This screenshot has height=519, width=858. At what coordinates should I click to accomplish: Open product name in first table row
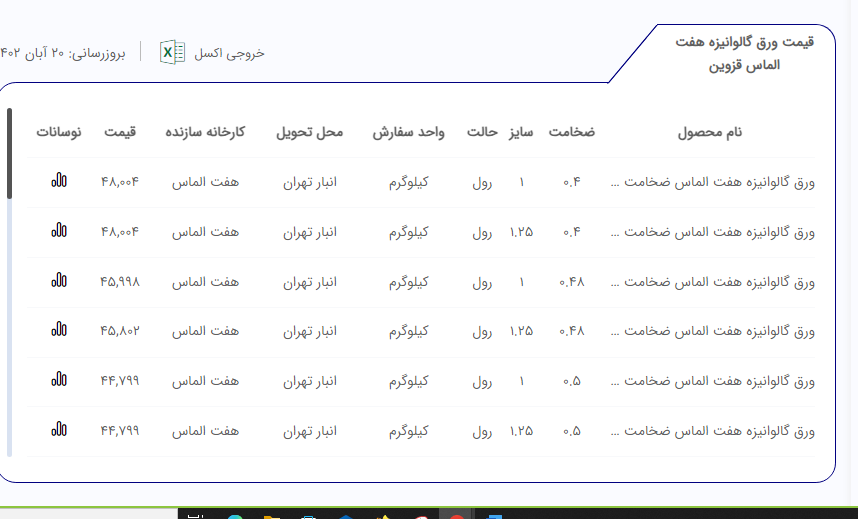pyautogui.click(x=712, y=182)
